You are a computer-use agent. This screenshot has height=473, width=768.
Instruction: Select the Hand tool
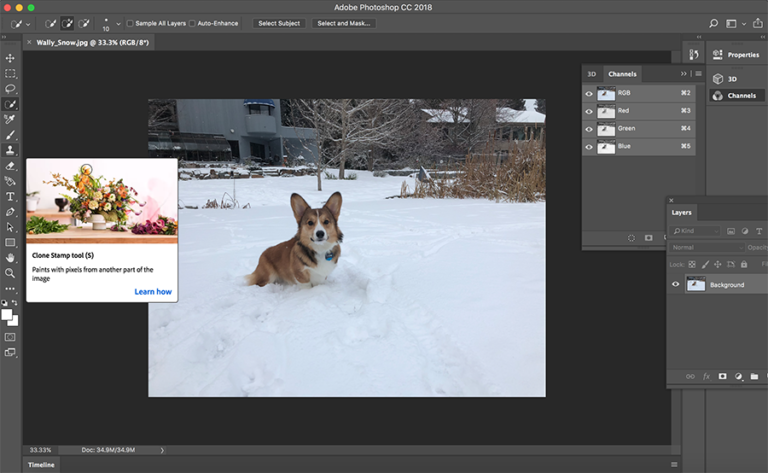click(x=10, y=258)
